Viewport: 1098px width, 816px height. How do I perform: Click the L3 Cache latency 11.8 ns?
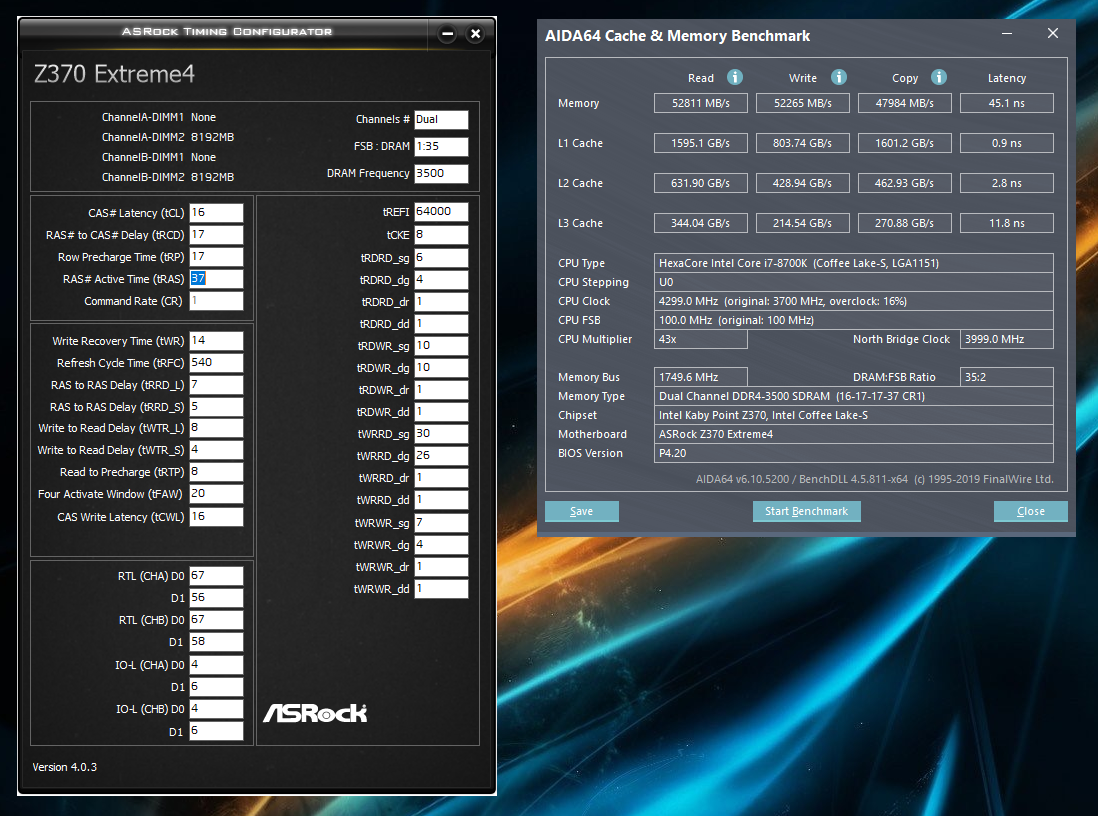[1006, 223]
